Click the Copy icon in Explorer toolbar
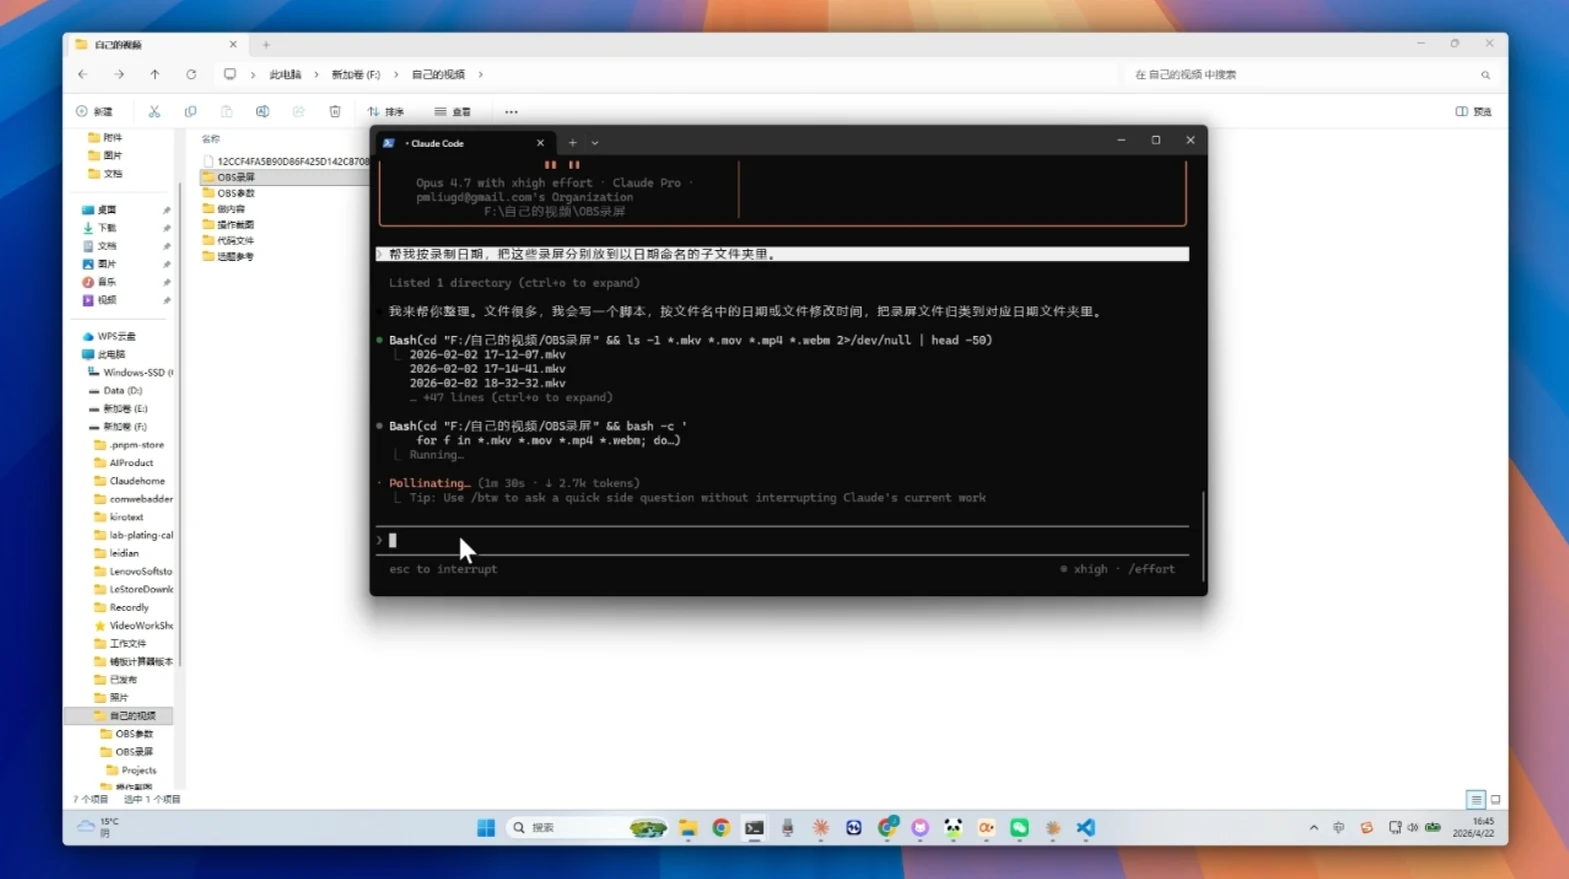Screen dimensions: 1569x879 (190, 111)
